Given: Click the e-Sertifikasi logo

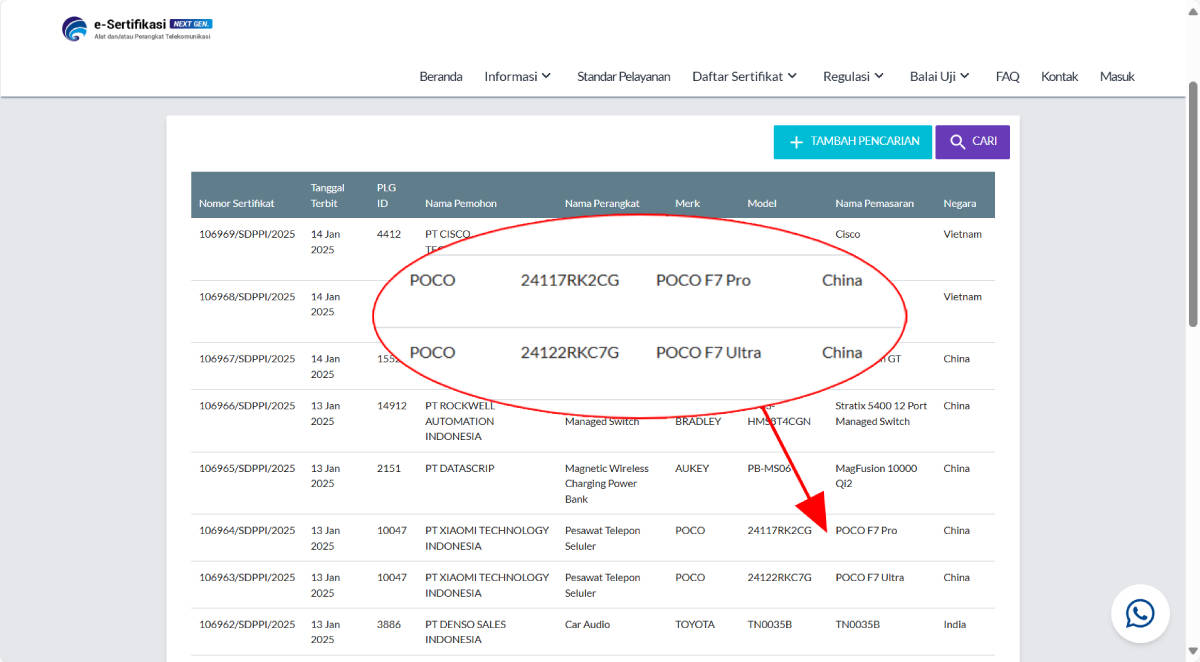Looking at the screenshot, I should [x=137, y=28].
